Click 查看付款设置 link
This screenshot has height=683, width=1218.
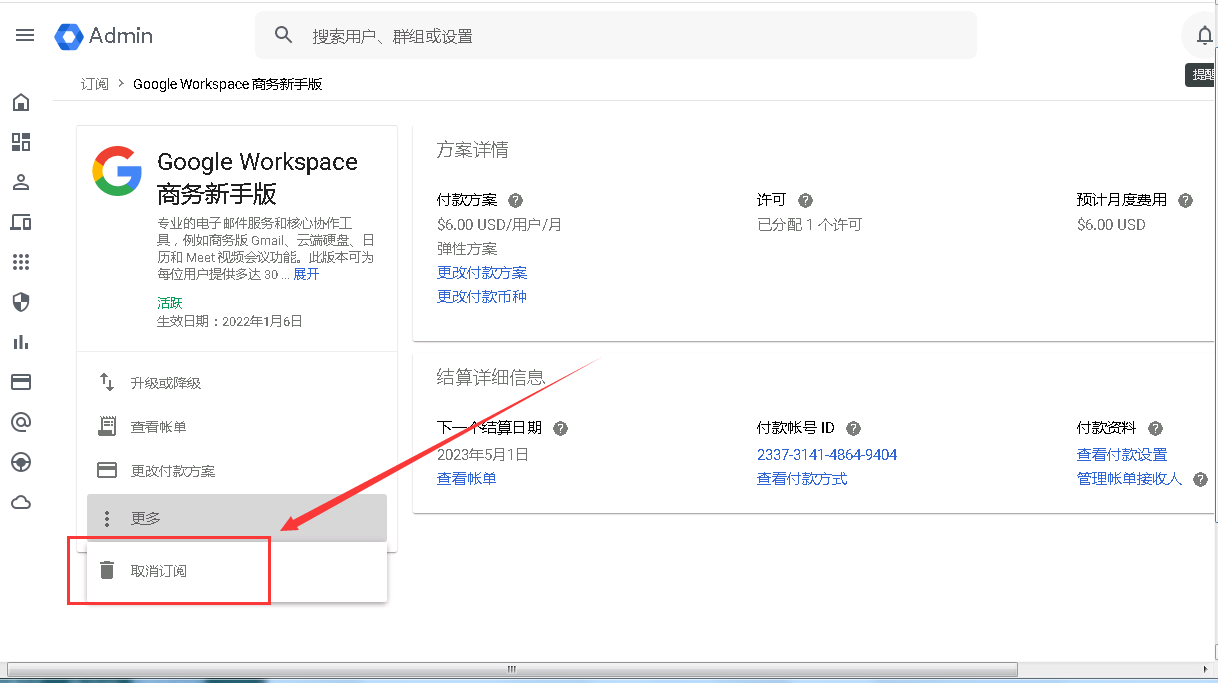tap(1122, 455)
